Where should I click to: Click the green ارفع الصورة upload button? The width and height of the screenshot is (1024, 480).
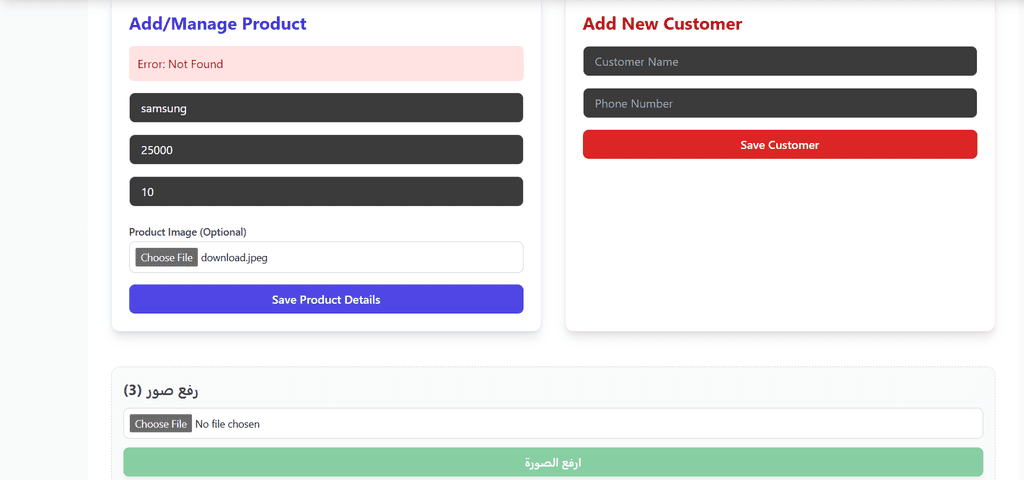pyautogui.click(x=552, y=463)
